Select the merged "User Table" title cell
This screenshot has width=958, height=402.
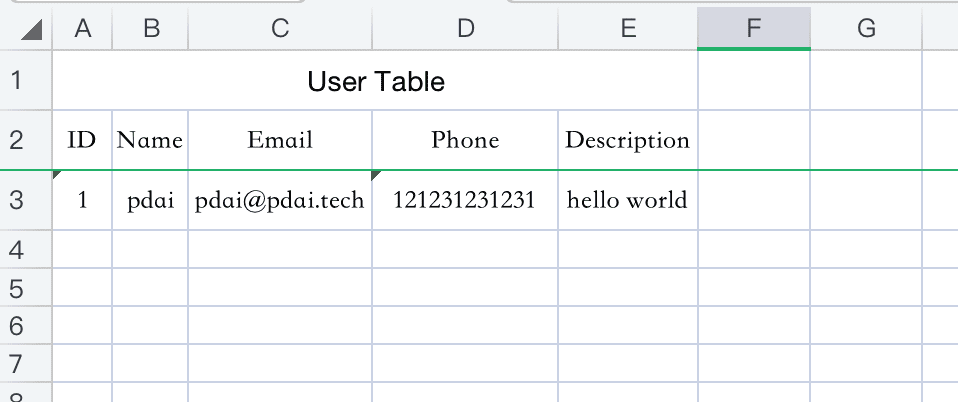point(375,81)
